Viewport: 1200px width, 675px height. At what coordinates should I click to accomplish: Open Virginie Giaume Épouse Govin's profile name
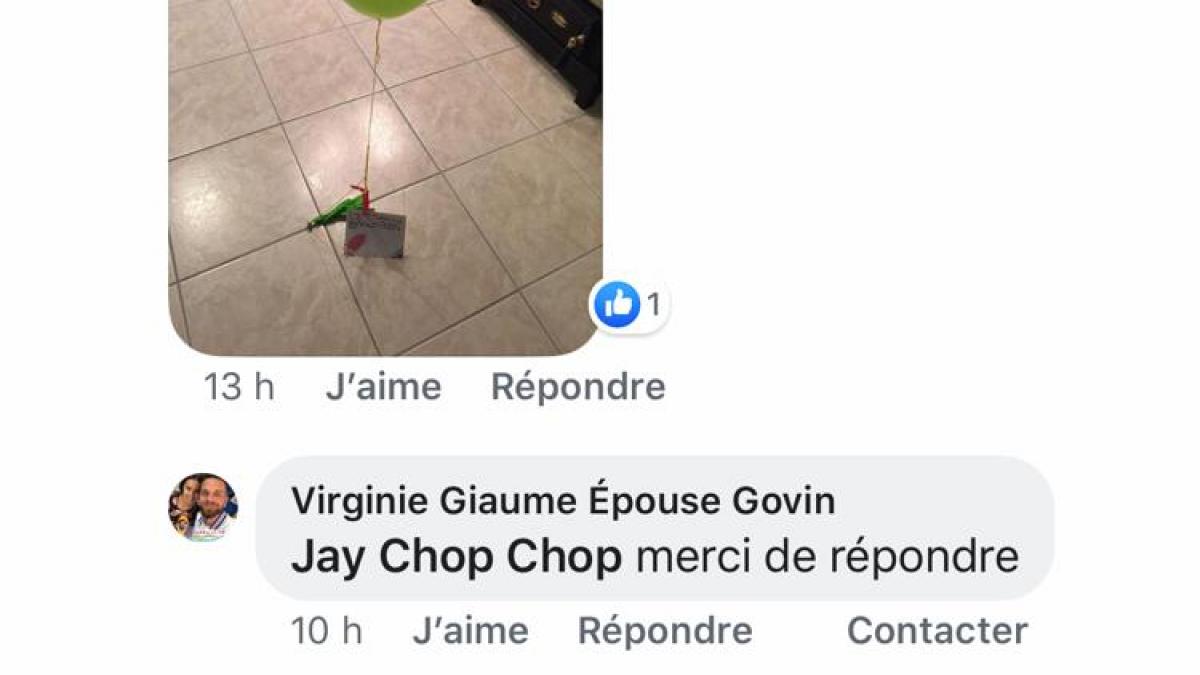click(563, 501)
